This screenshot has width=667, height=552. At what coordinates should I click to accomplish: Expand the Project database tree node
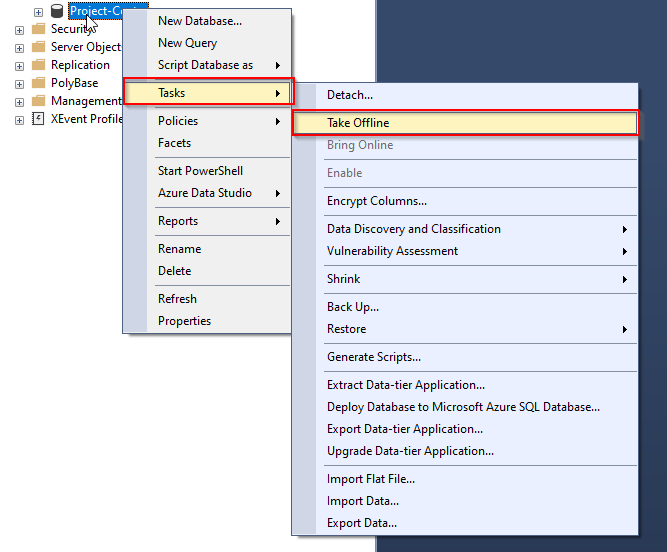pos(38,12)
